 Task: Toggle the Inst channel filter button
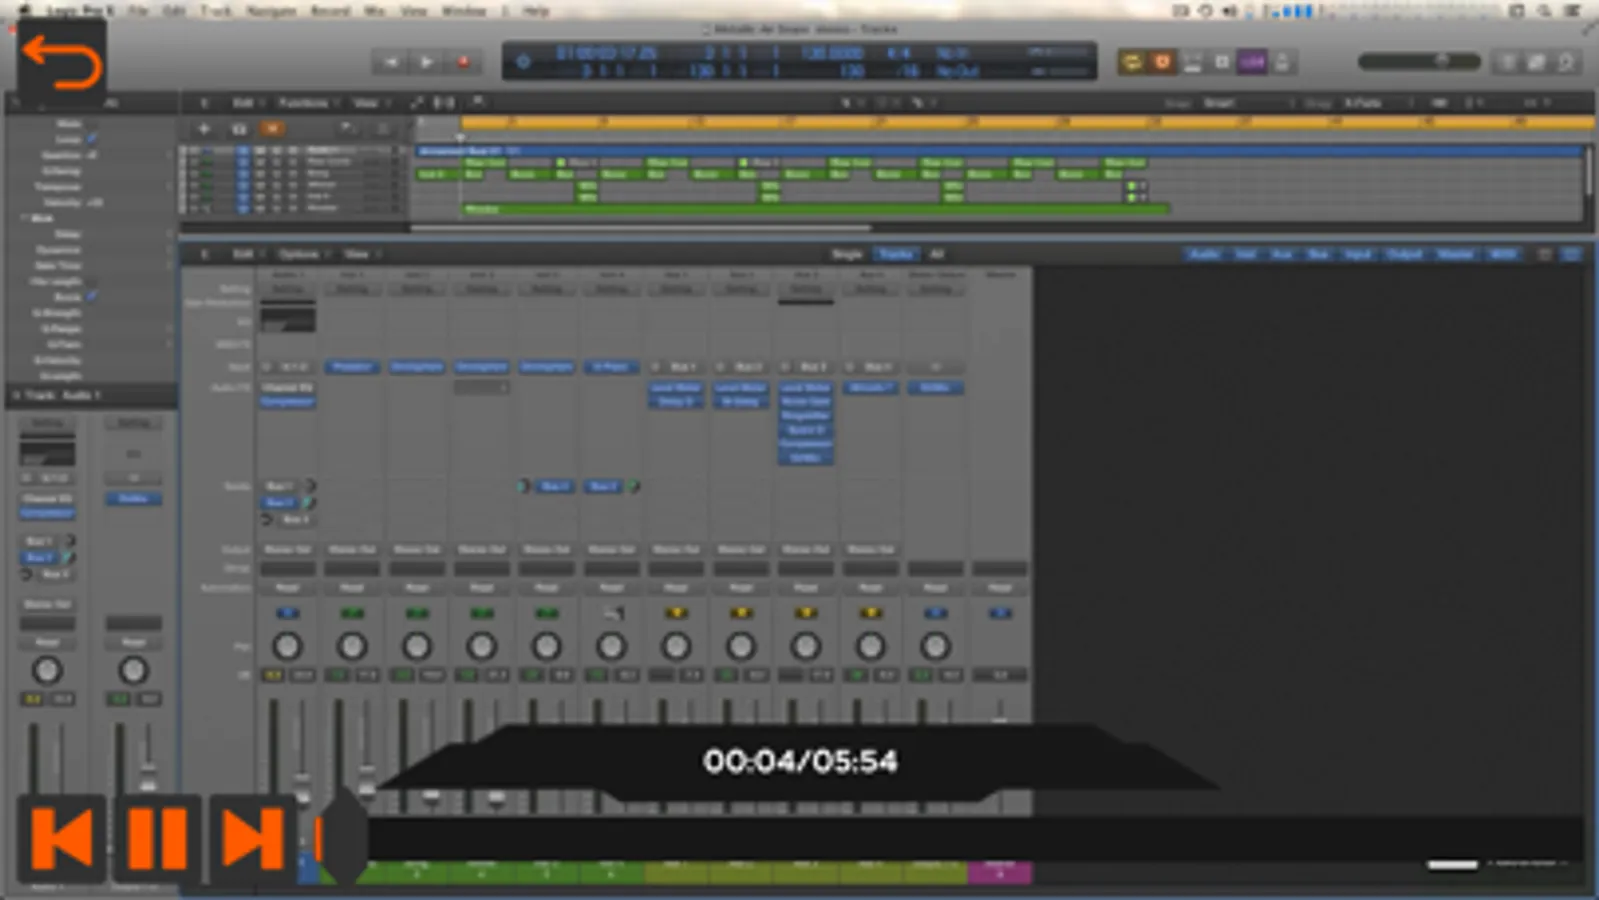1246,254
